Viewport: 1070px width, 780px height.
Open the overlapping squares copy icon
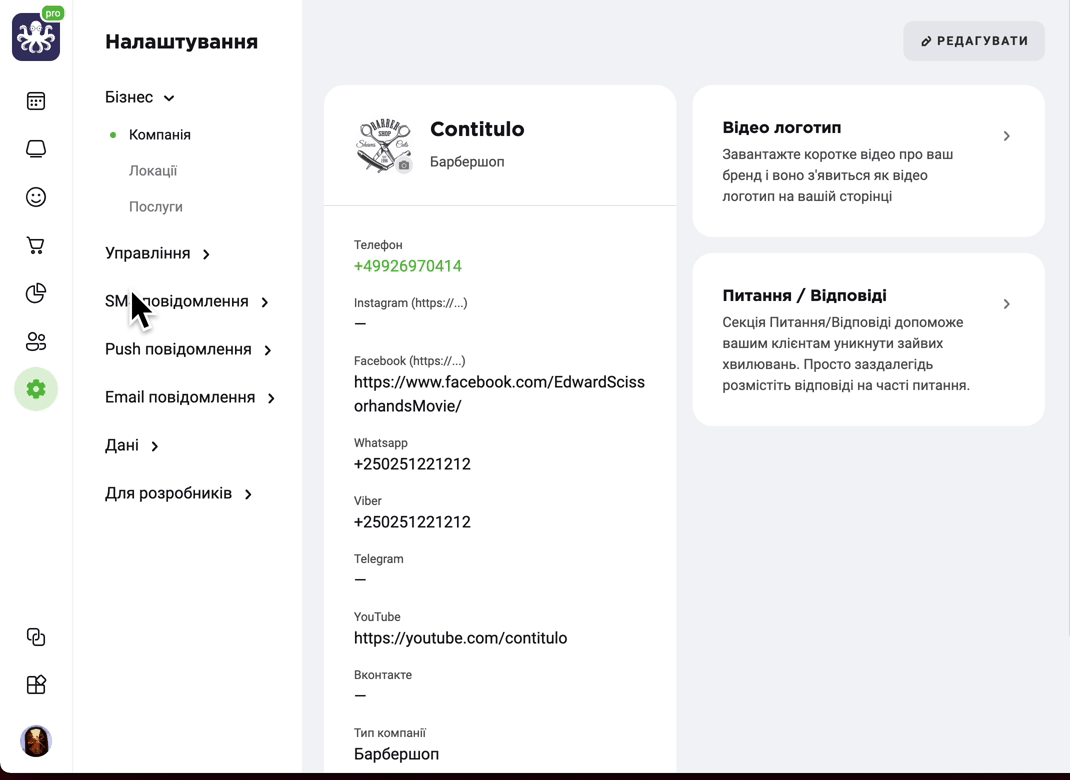[x=36, y=637]
